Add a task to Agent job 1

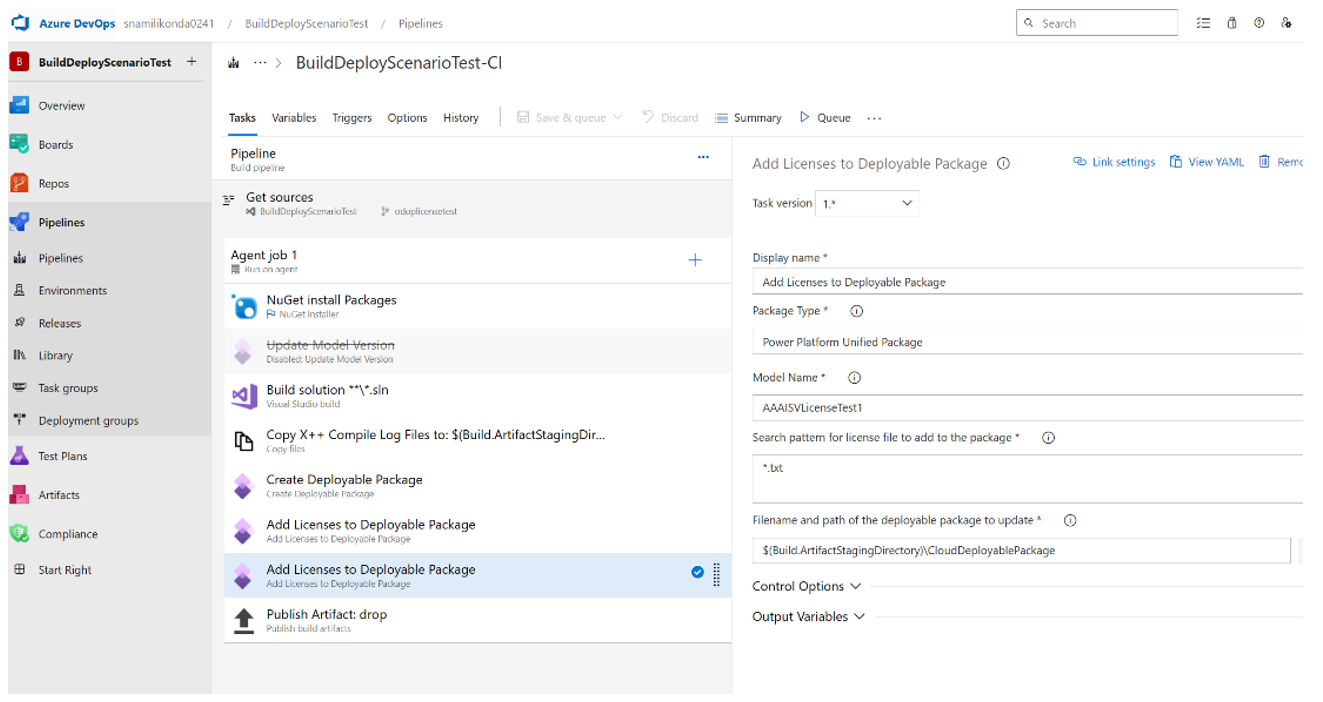tap(695, 260)
